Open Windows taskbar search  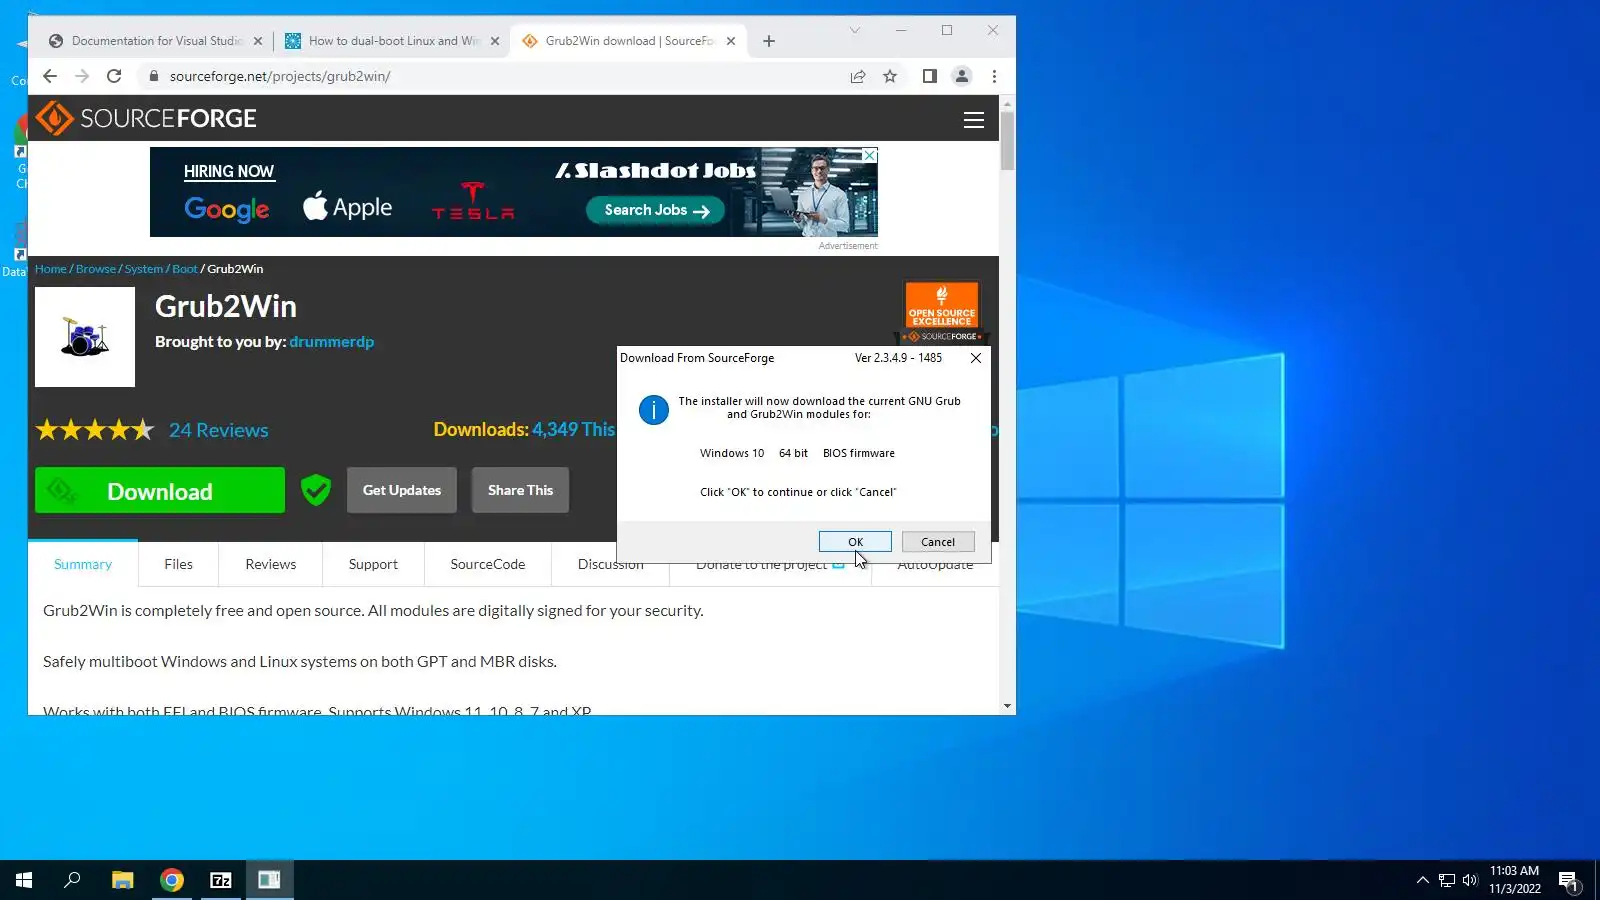point(72,880)
